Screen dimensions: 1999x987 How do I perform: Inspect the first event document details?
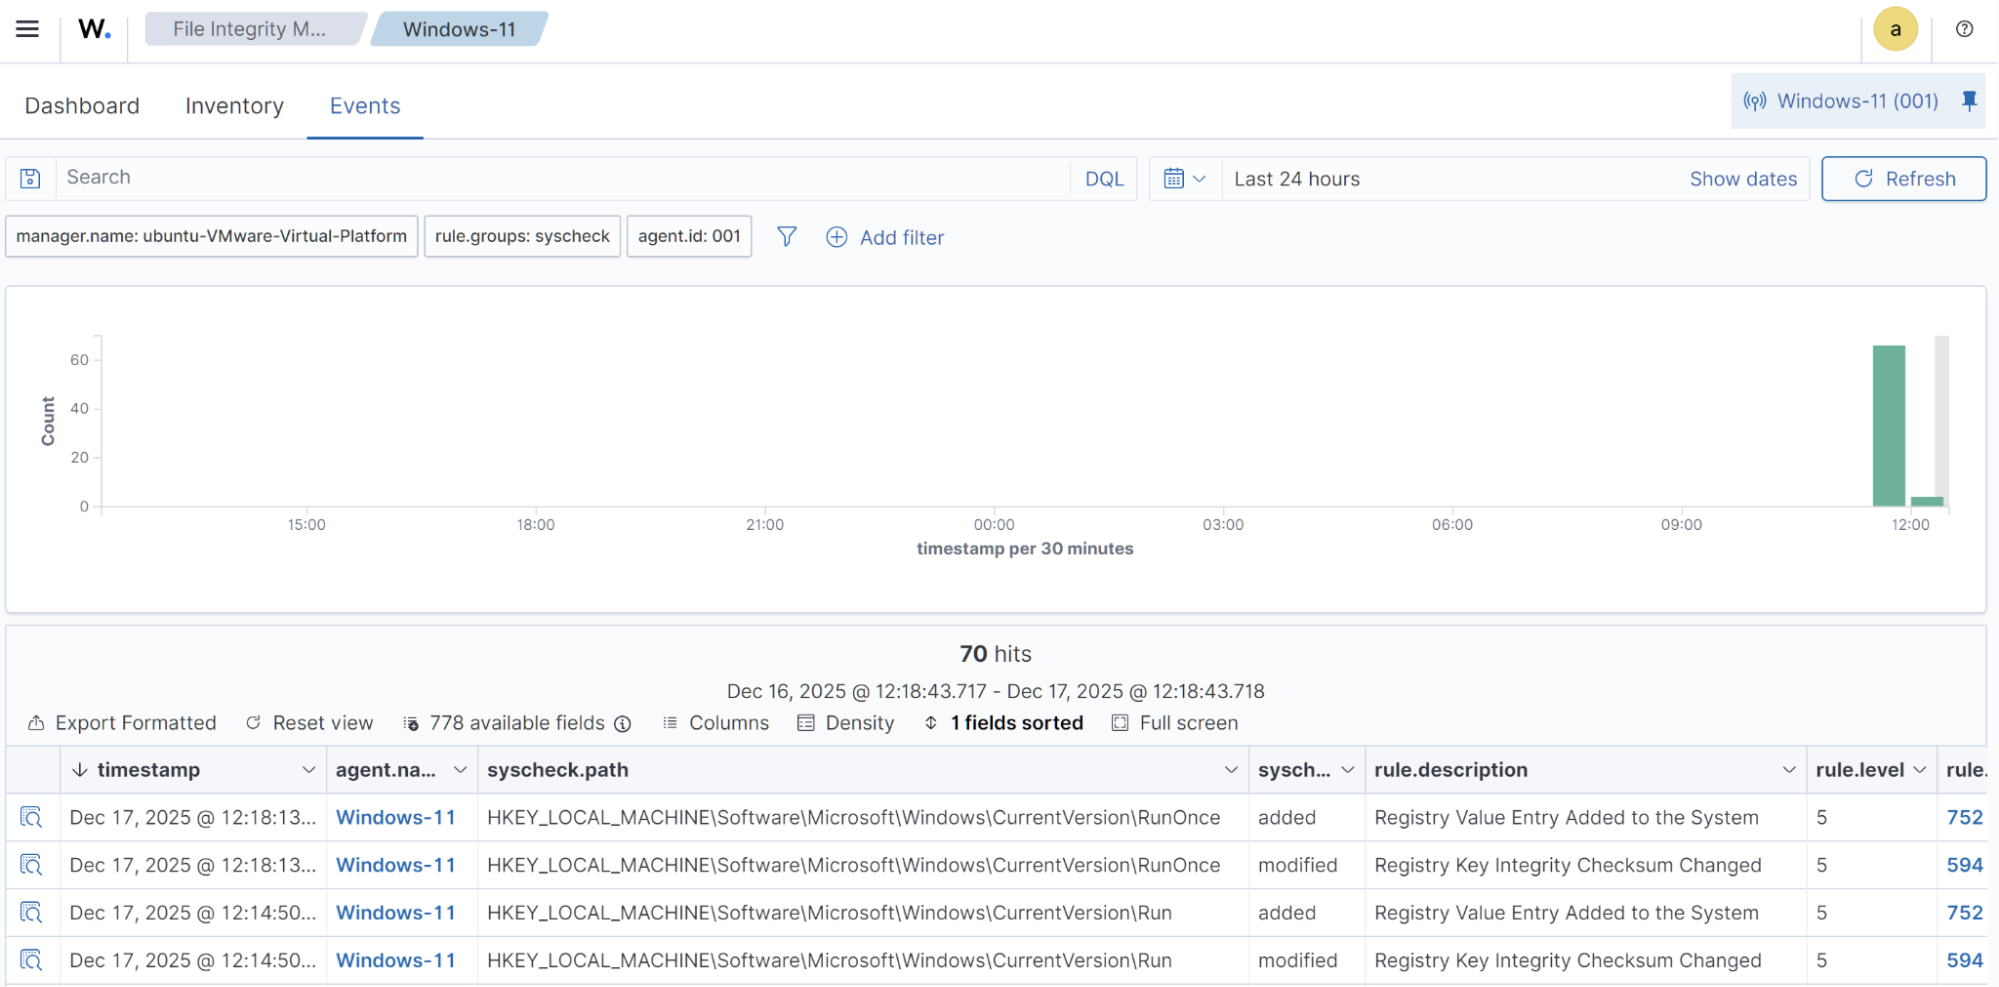click(x=31, y=817)
